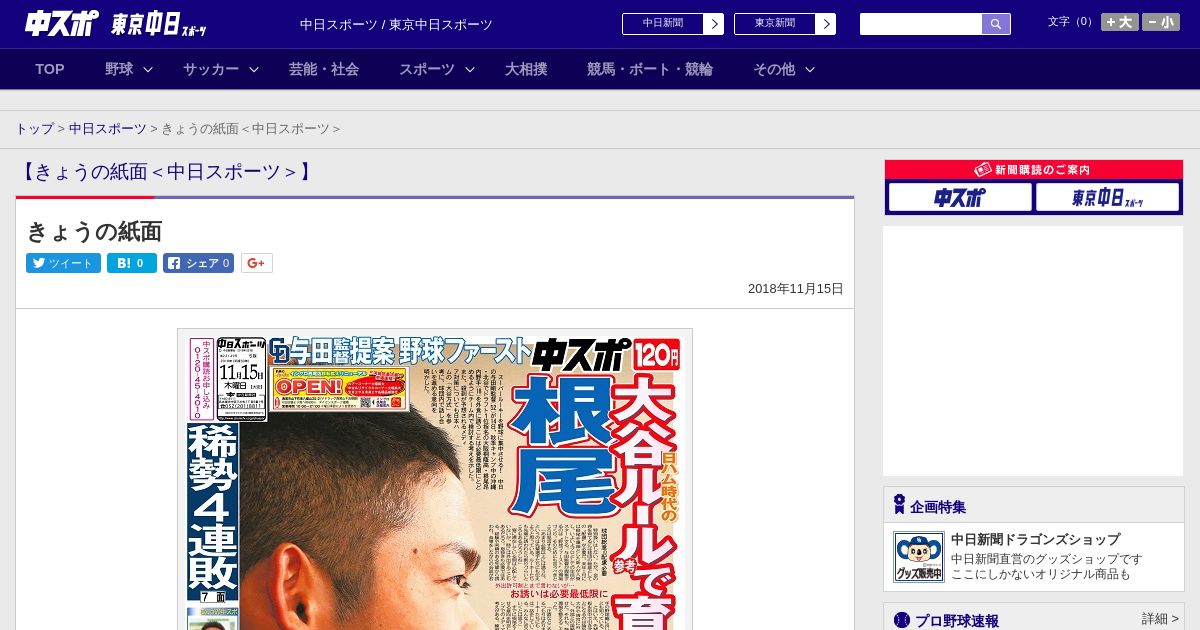
Task: Expand the 野球 dropdown chevron
Action: (148, 69)
